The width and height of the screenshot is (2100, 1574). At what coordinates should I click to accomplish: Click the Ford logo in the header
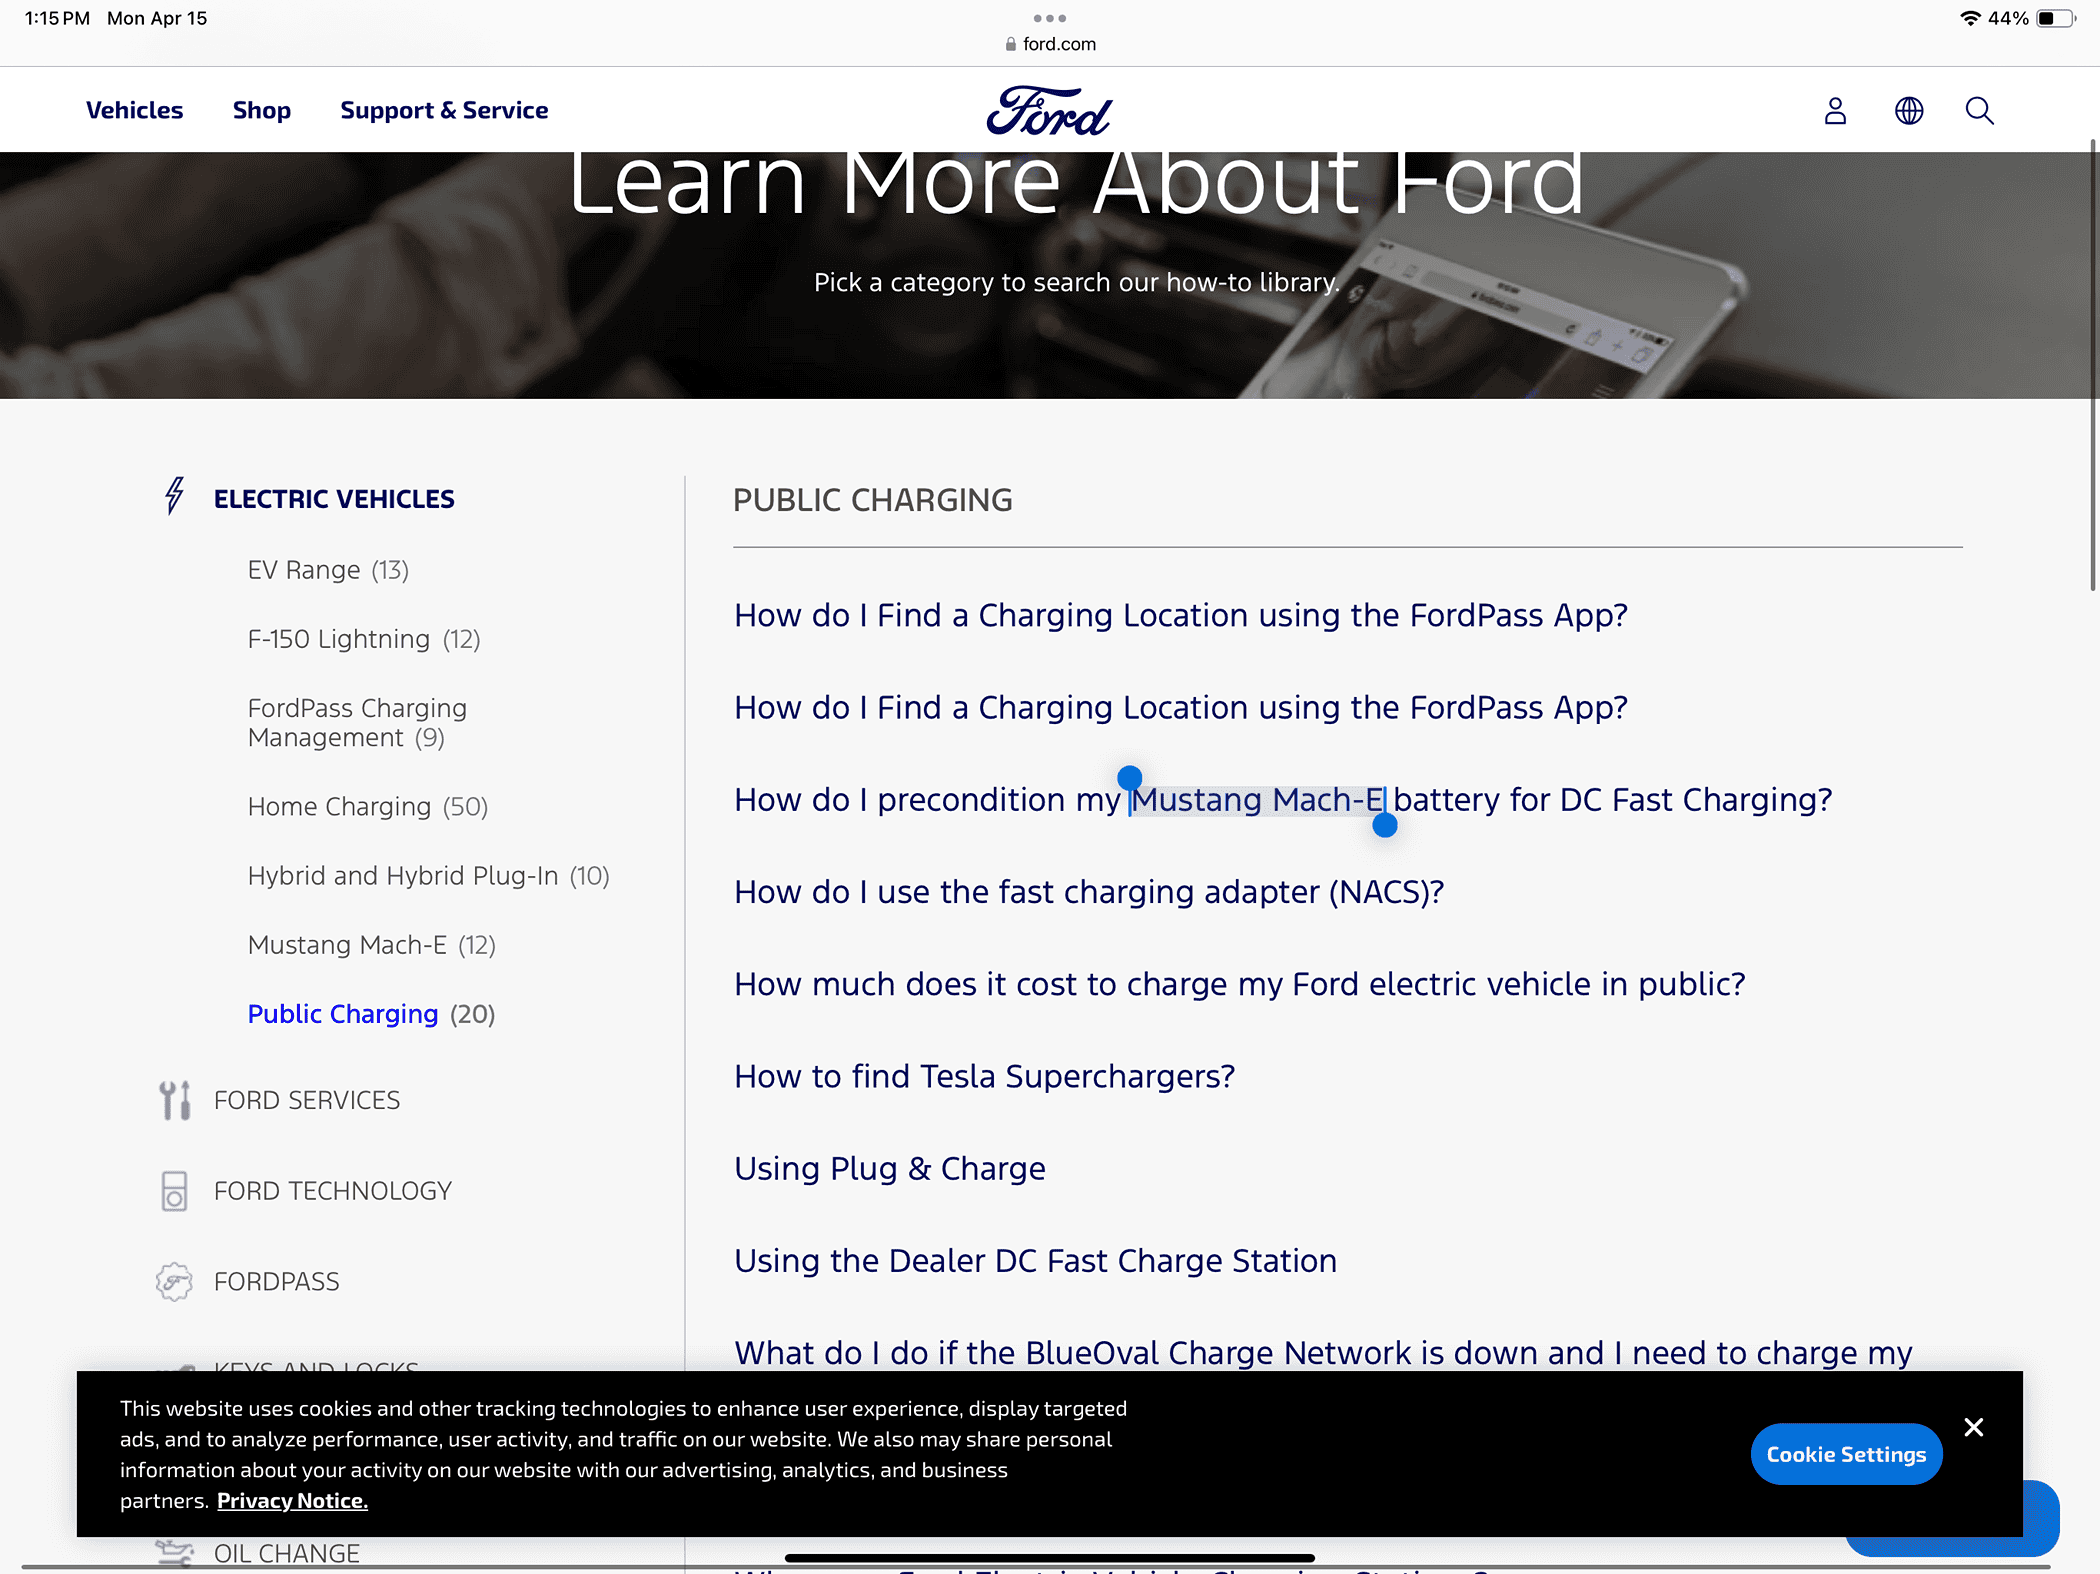point(1050,109)
